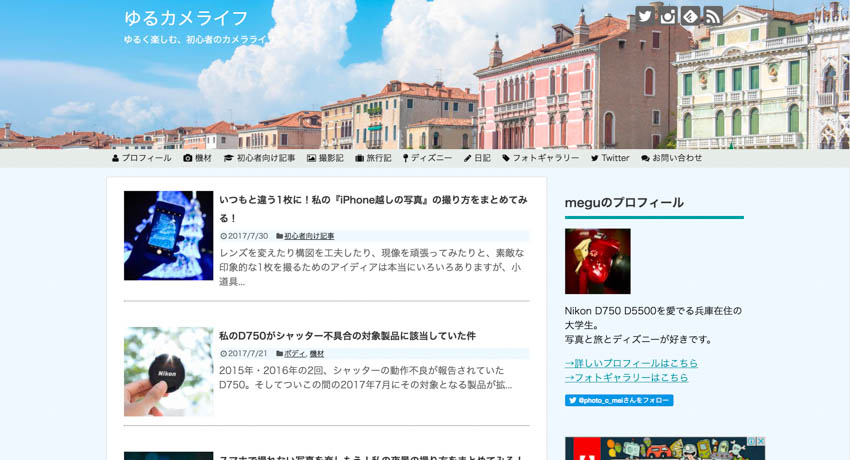Click the sidebar advertisement banner

click(665, 449)
